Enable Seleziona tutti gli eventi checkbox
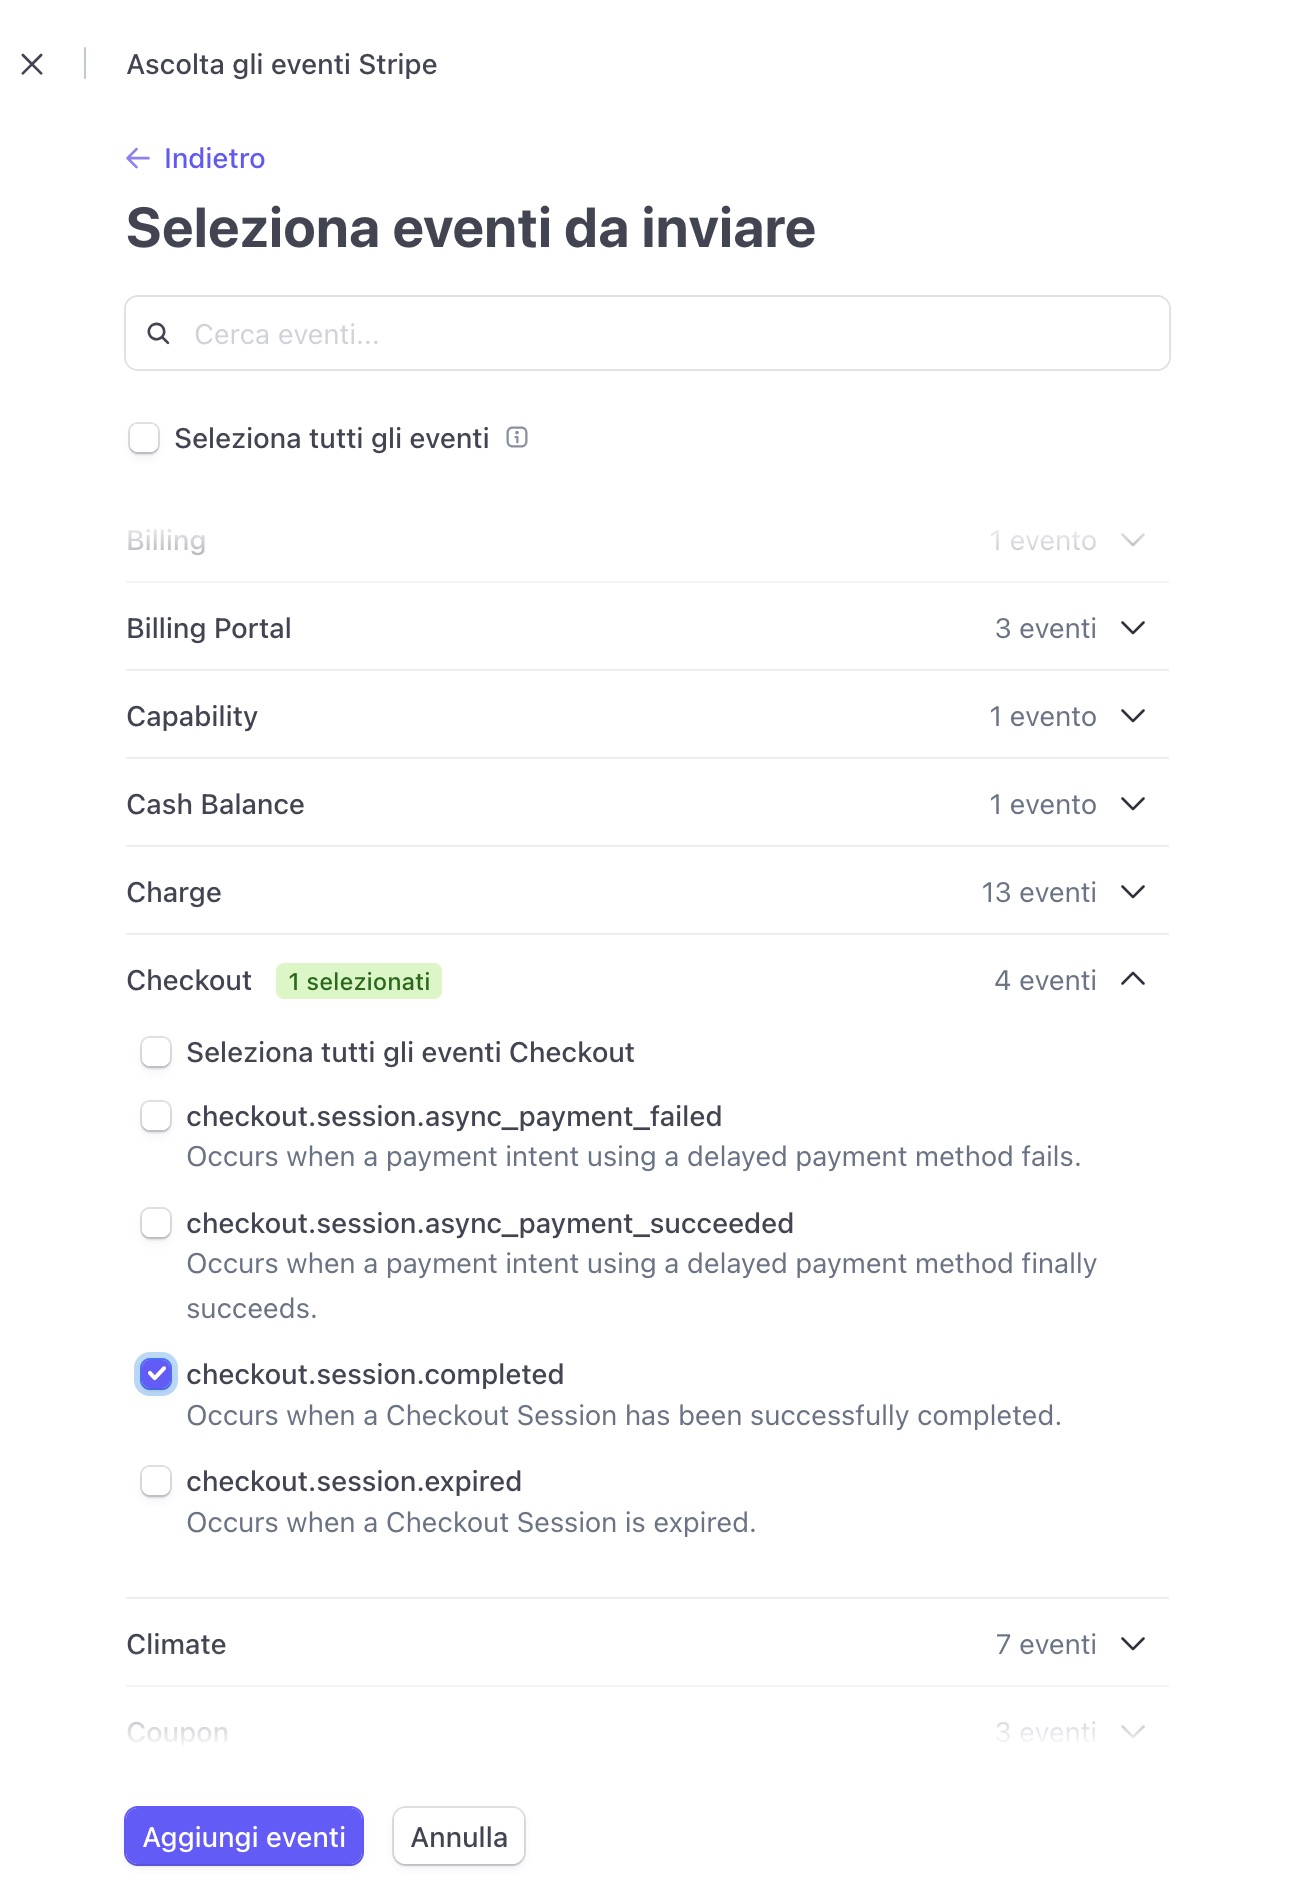 [x=144, y=438]
